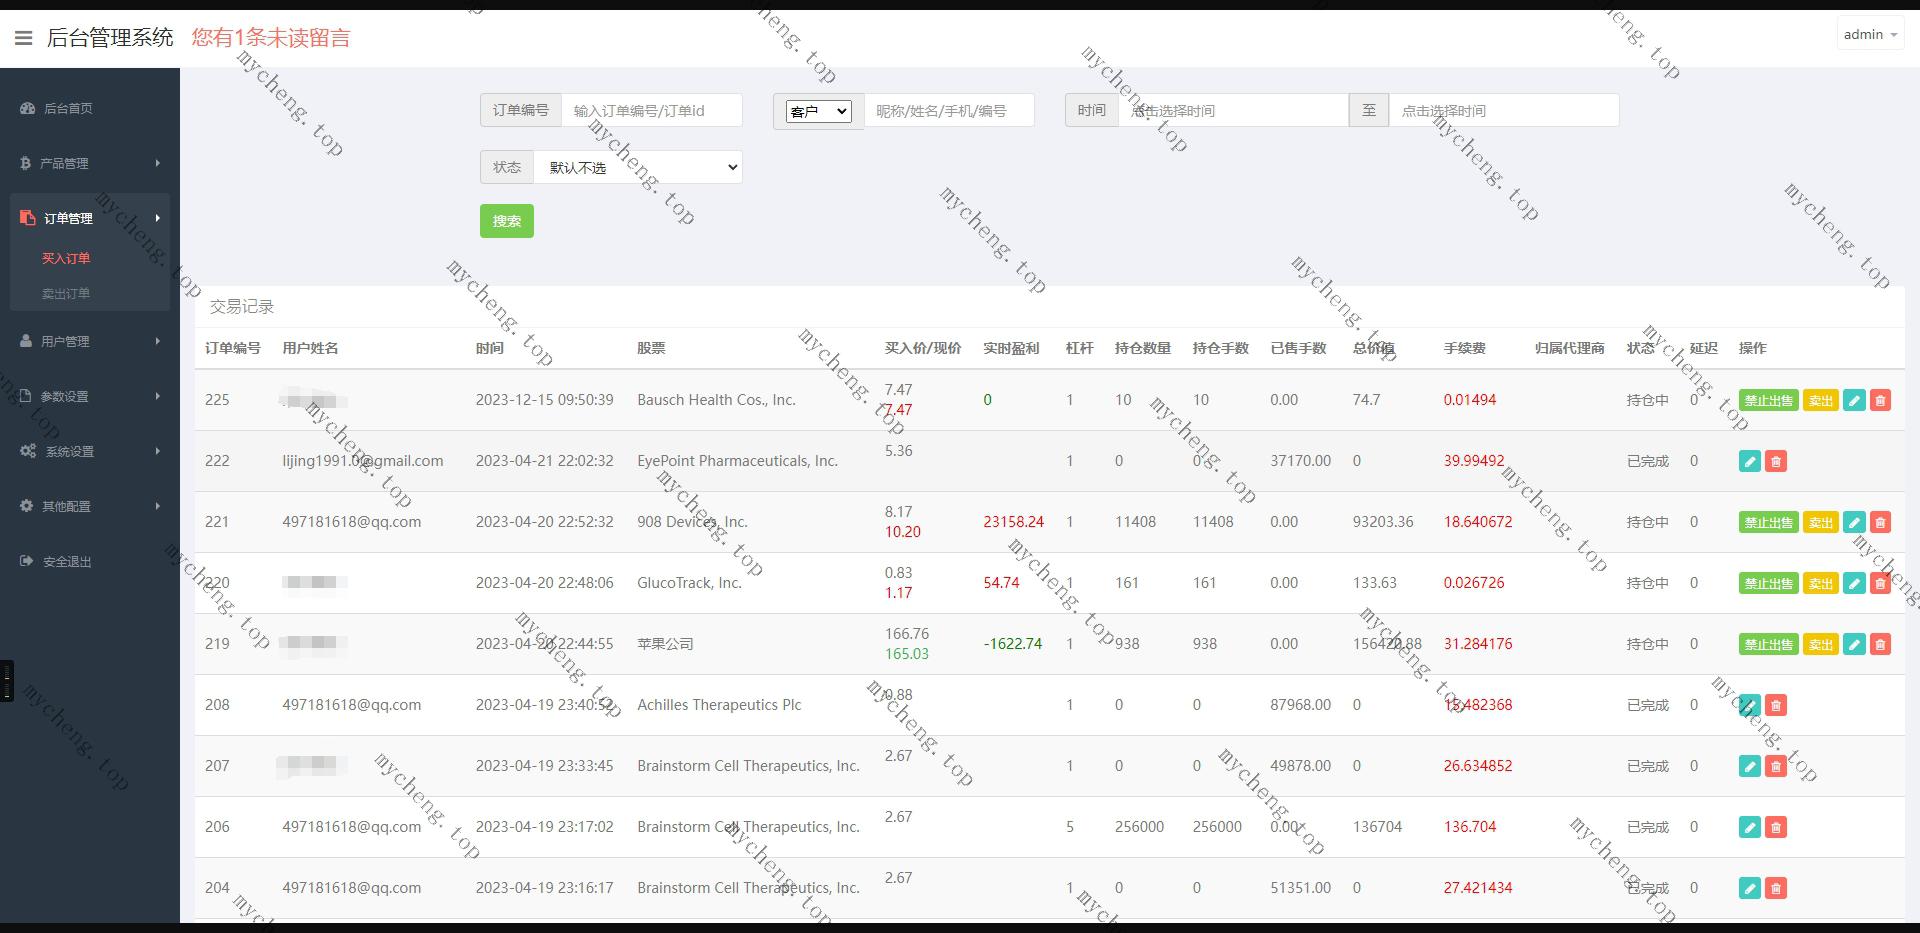This screenshot has height=933, width=1920.
Task: Delete order 208 with the trash icon
Action: 1776,705
